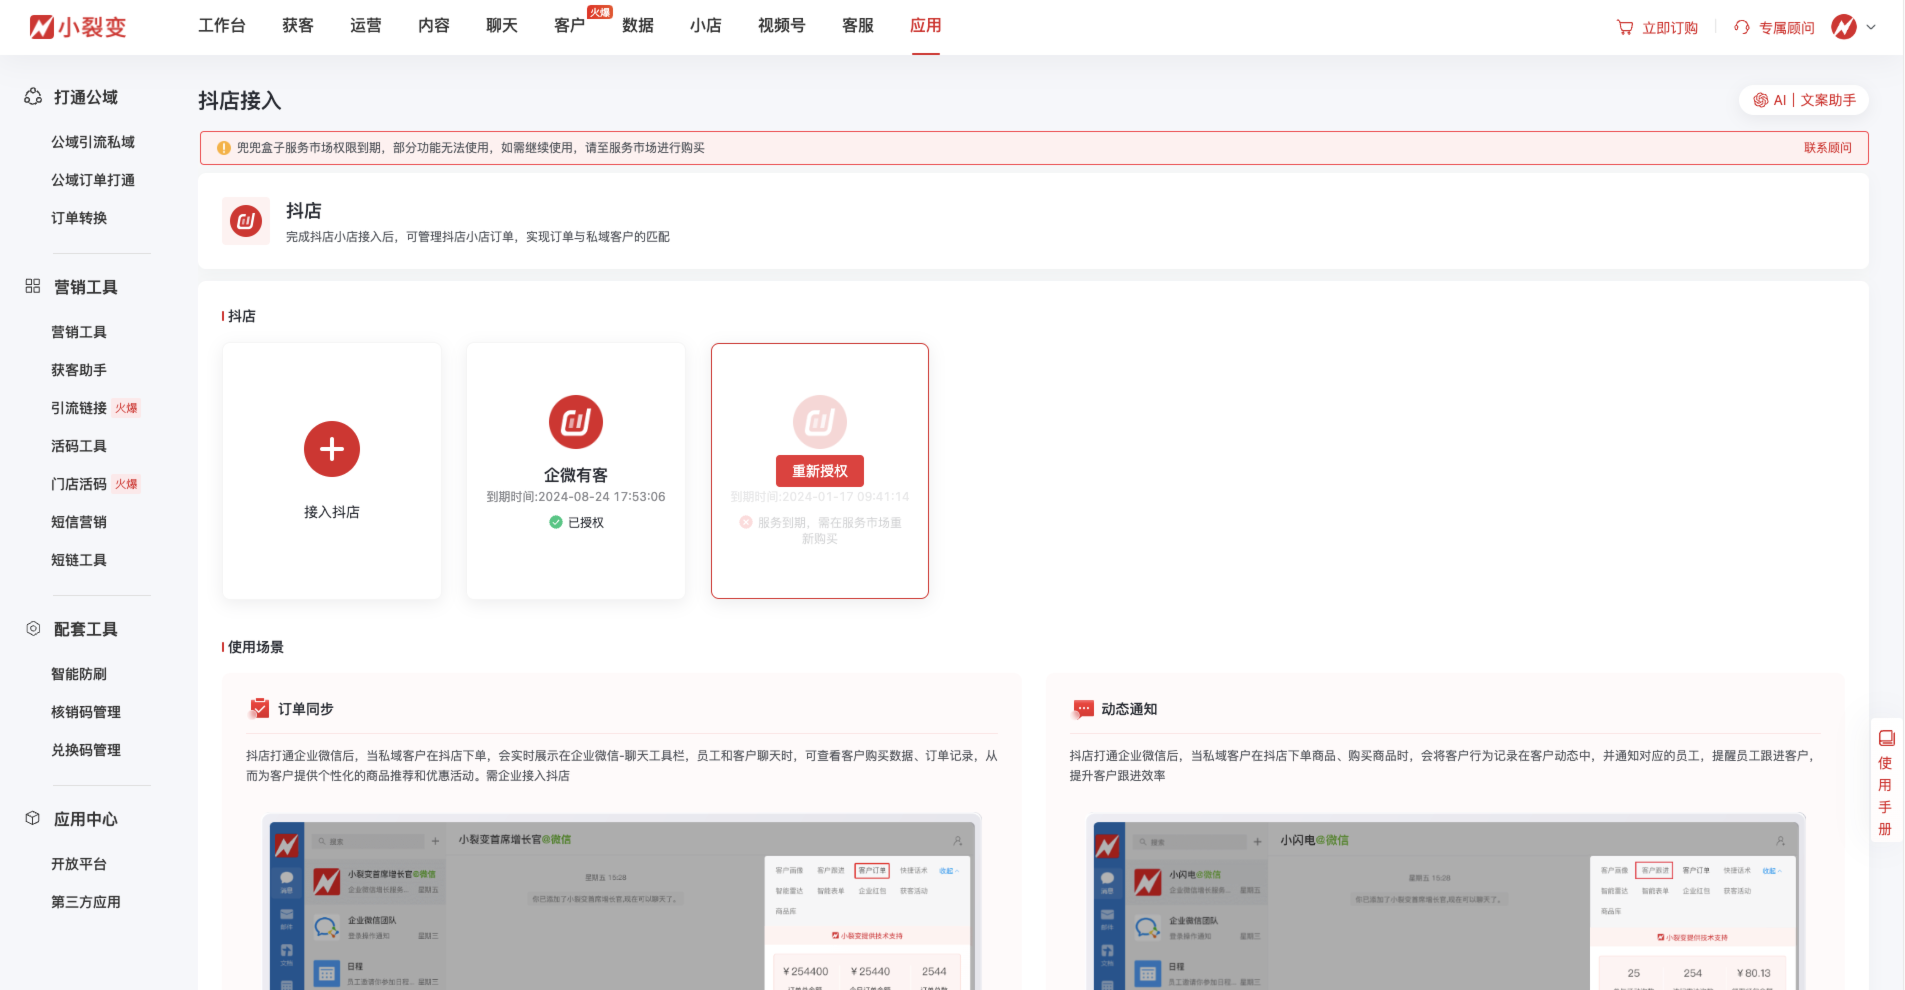Open 短链工具 in sidebar
The height and width of the screenshot is (990, 1905).
(79, 560)
